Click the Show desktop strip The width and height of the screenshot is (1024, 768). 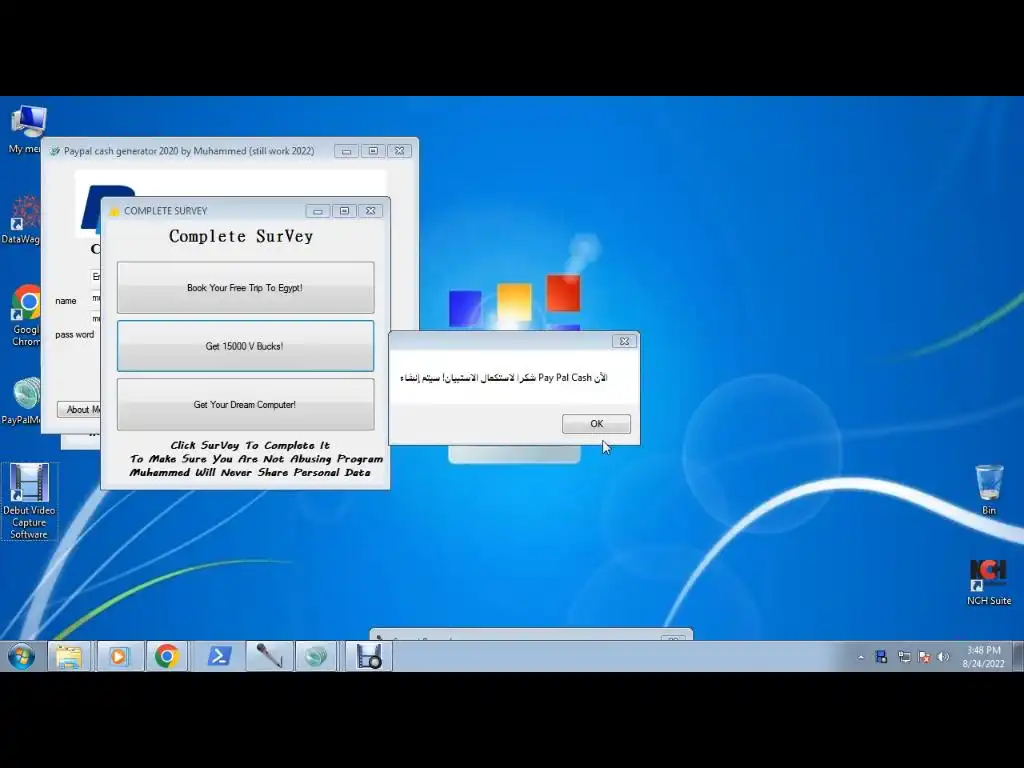point(1017,656)
